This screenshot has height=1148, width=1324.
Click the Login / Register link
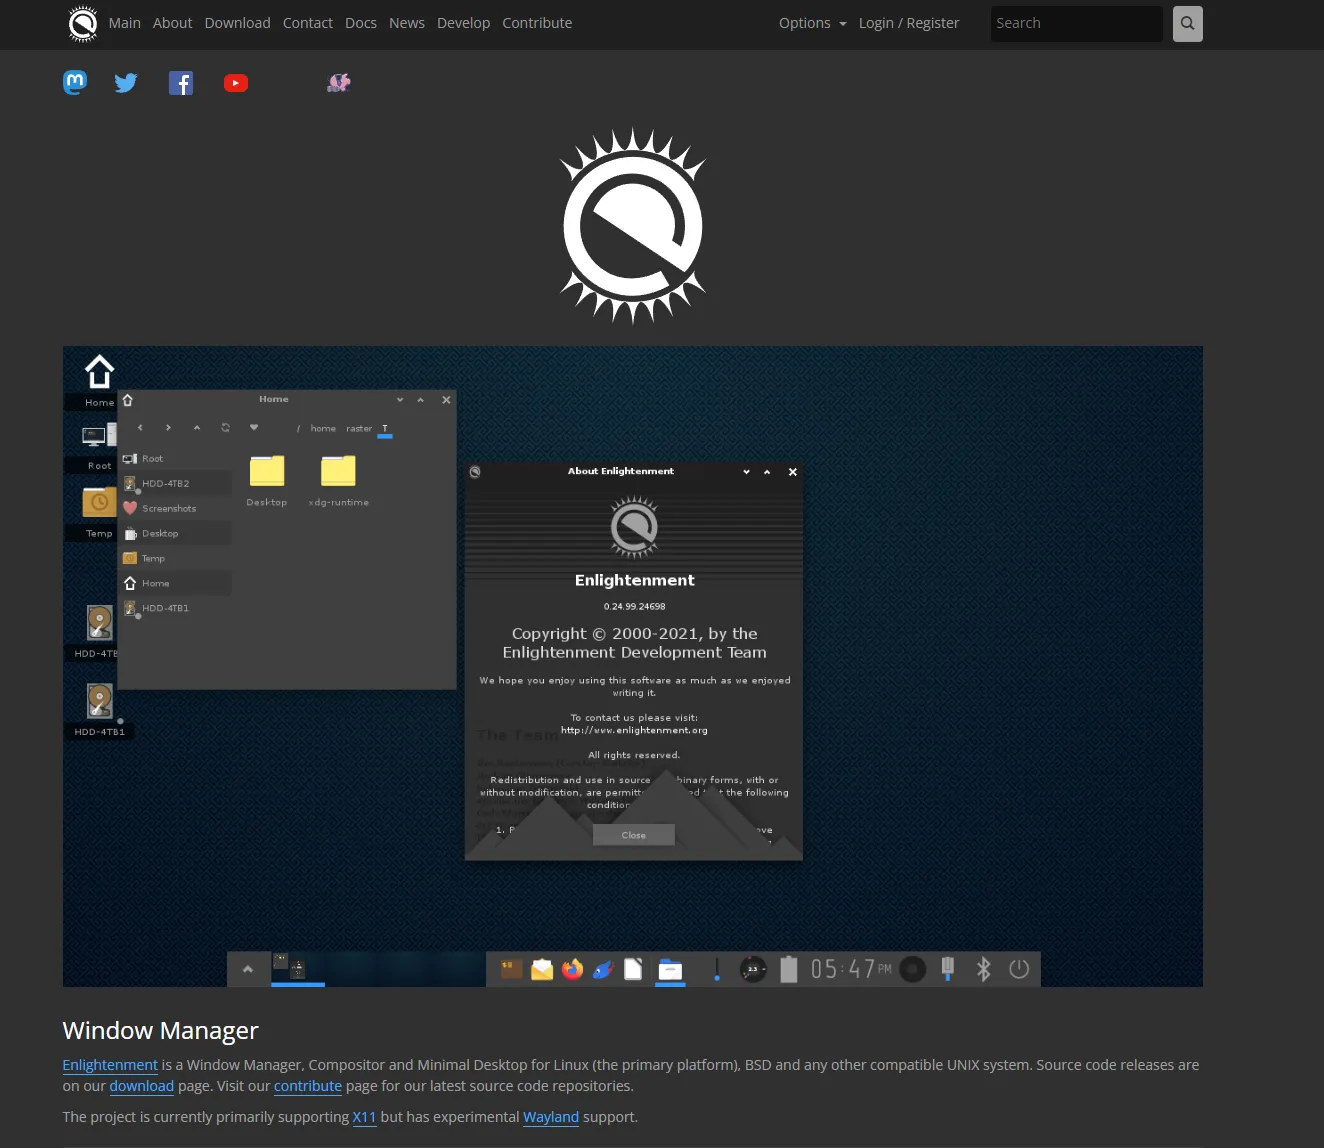pyautogui.click(x=909, y=23)
